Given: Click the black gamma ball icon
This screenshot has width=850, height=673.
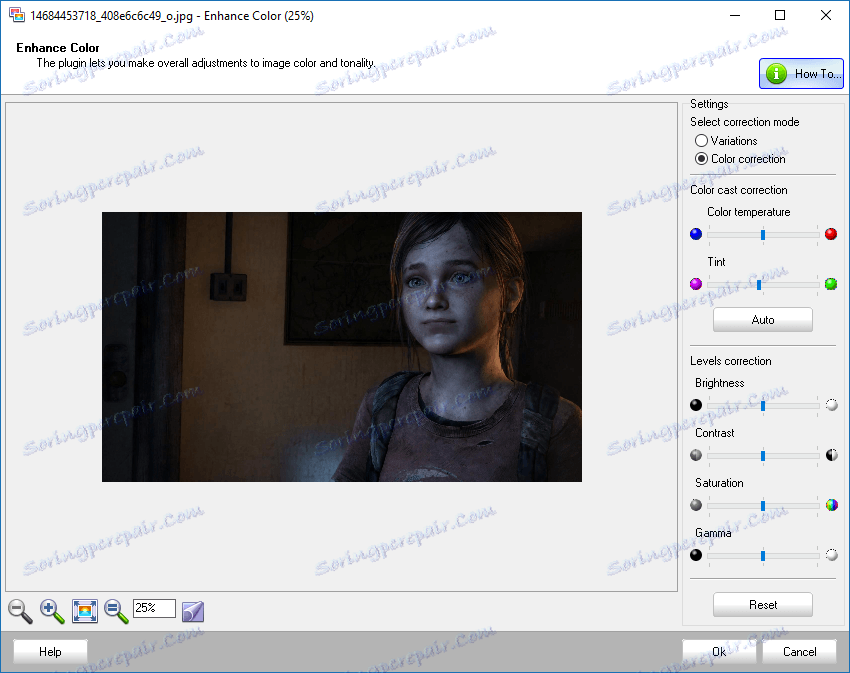Looking at the screenshot, I should tap(696, 555).
